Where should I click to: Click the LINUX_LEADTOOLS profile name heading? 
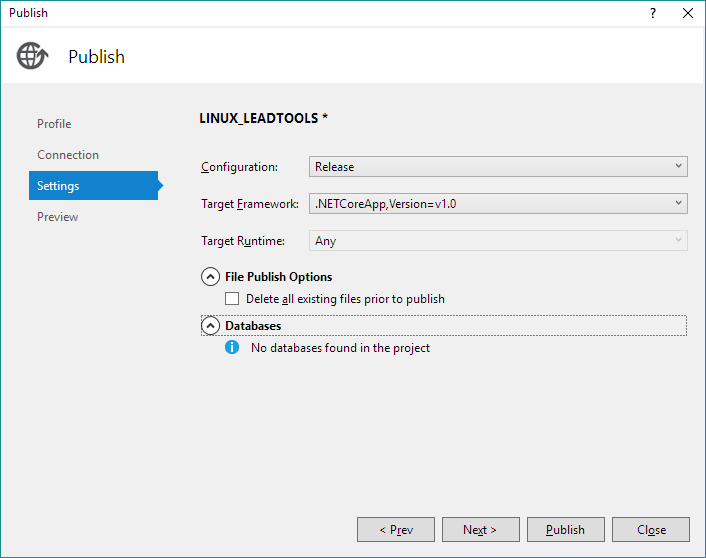coord(263,118)
